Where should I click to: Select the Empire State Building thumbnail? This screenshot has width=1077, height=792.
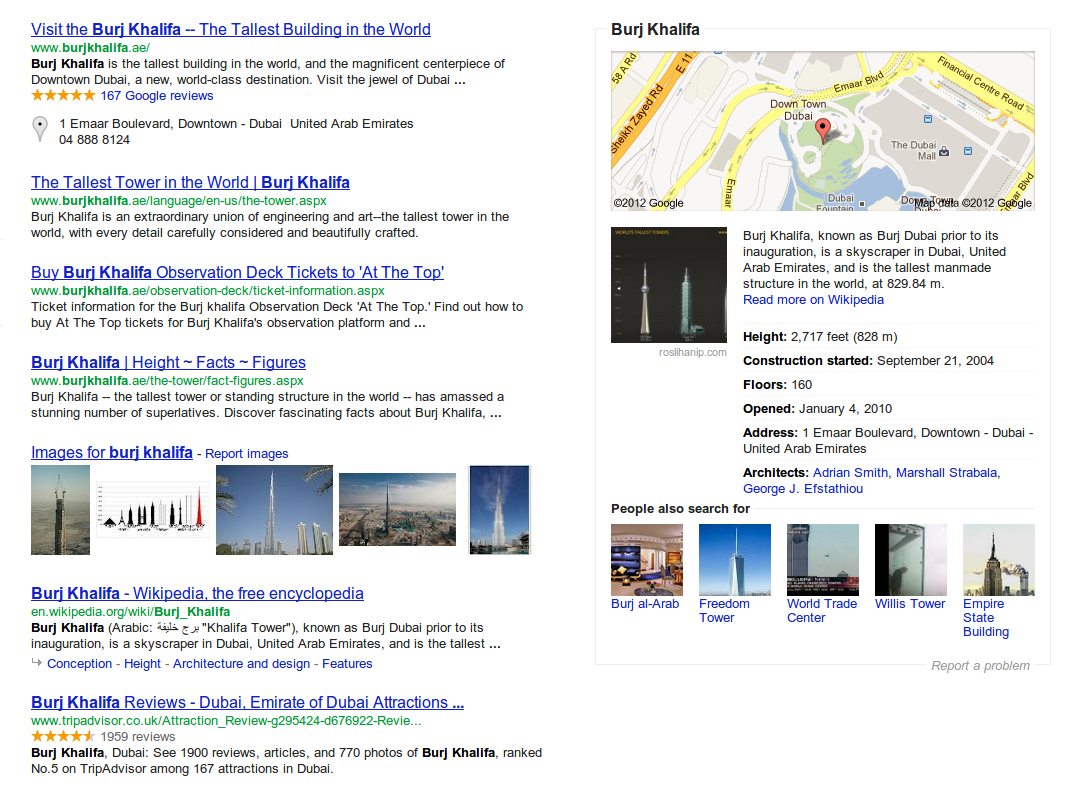(998, 560)
